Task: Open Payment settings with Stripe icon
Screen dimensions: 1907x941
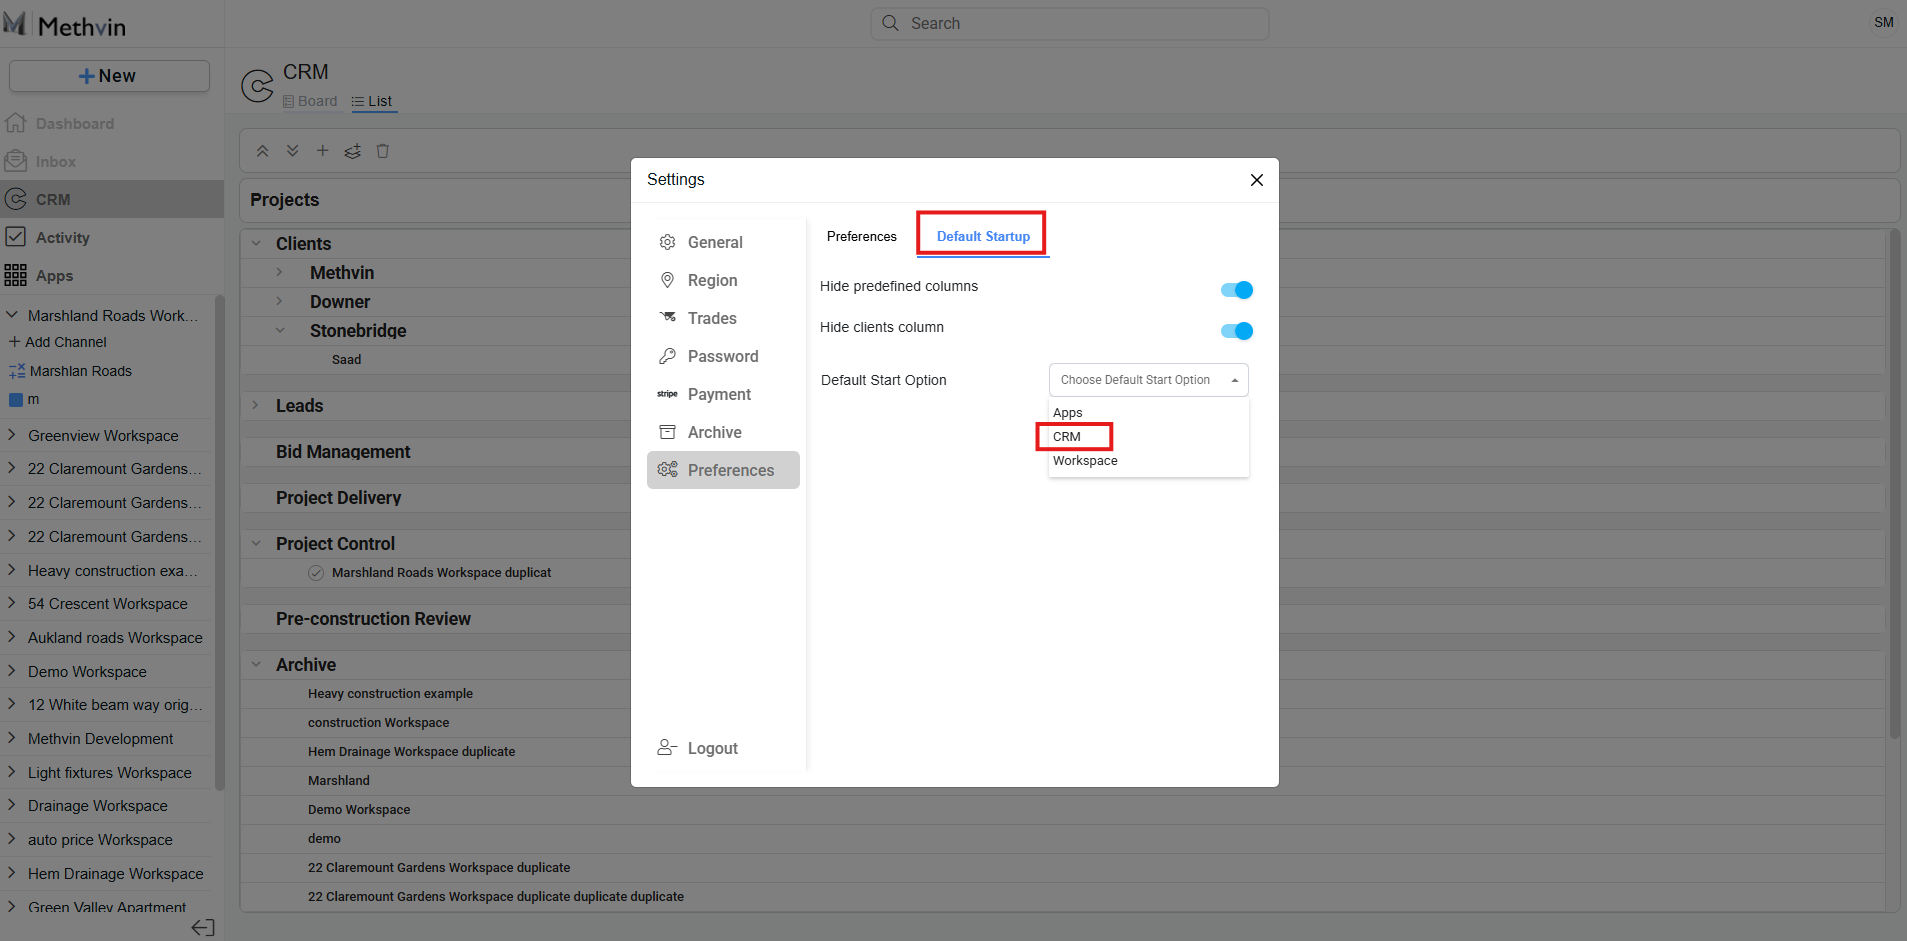Action: [x=718, y=394]
